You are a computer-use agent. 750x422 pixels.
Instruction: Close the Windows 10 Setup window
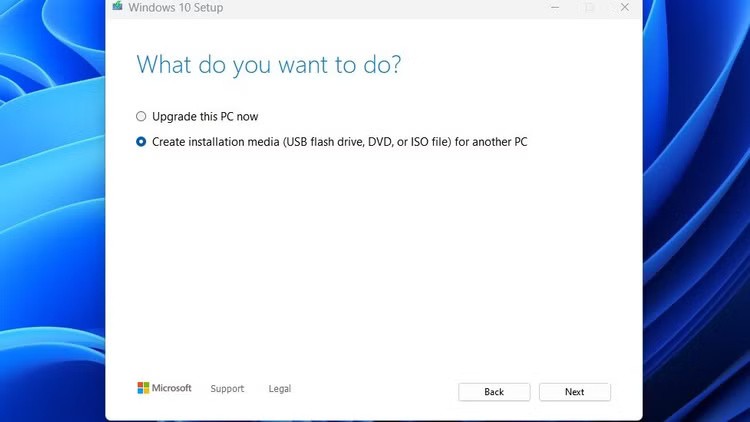coord(625,7)
